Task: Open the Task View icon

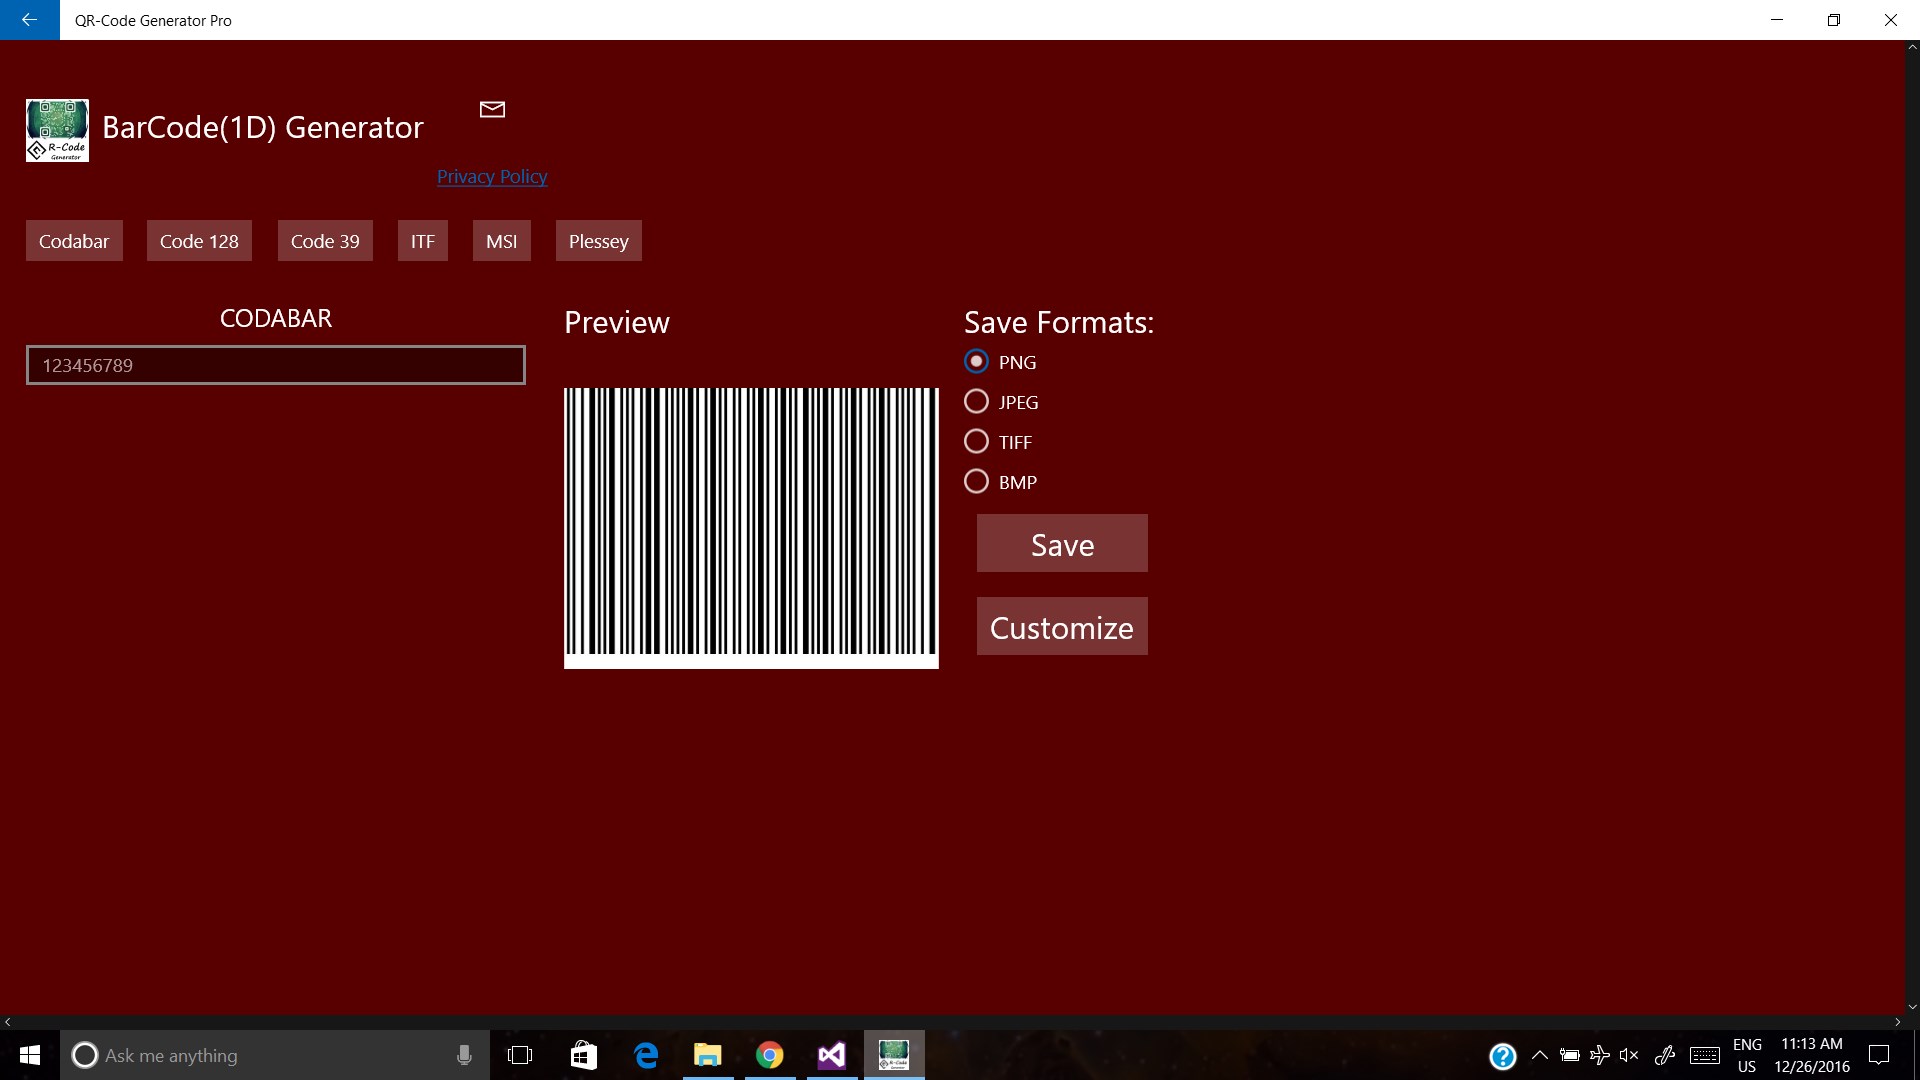Action: pyautogui.click(x=520, y=1055)
